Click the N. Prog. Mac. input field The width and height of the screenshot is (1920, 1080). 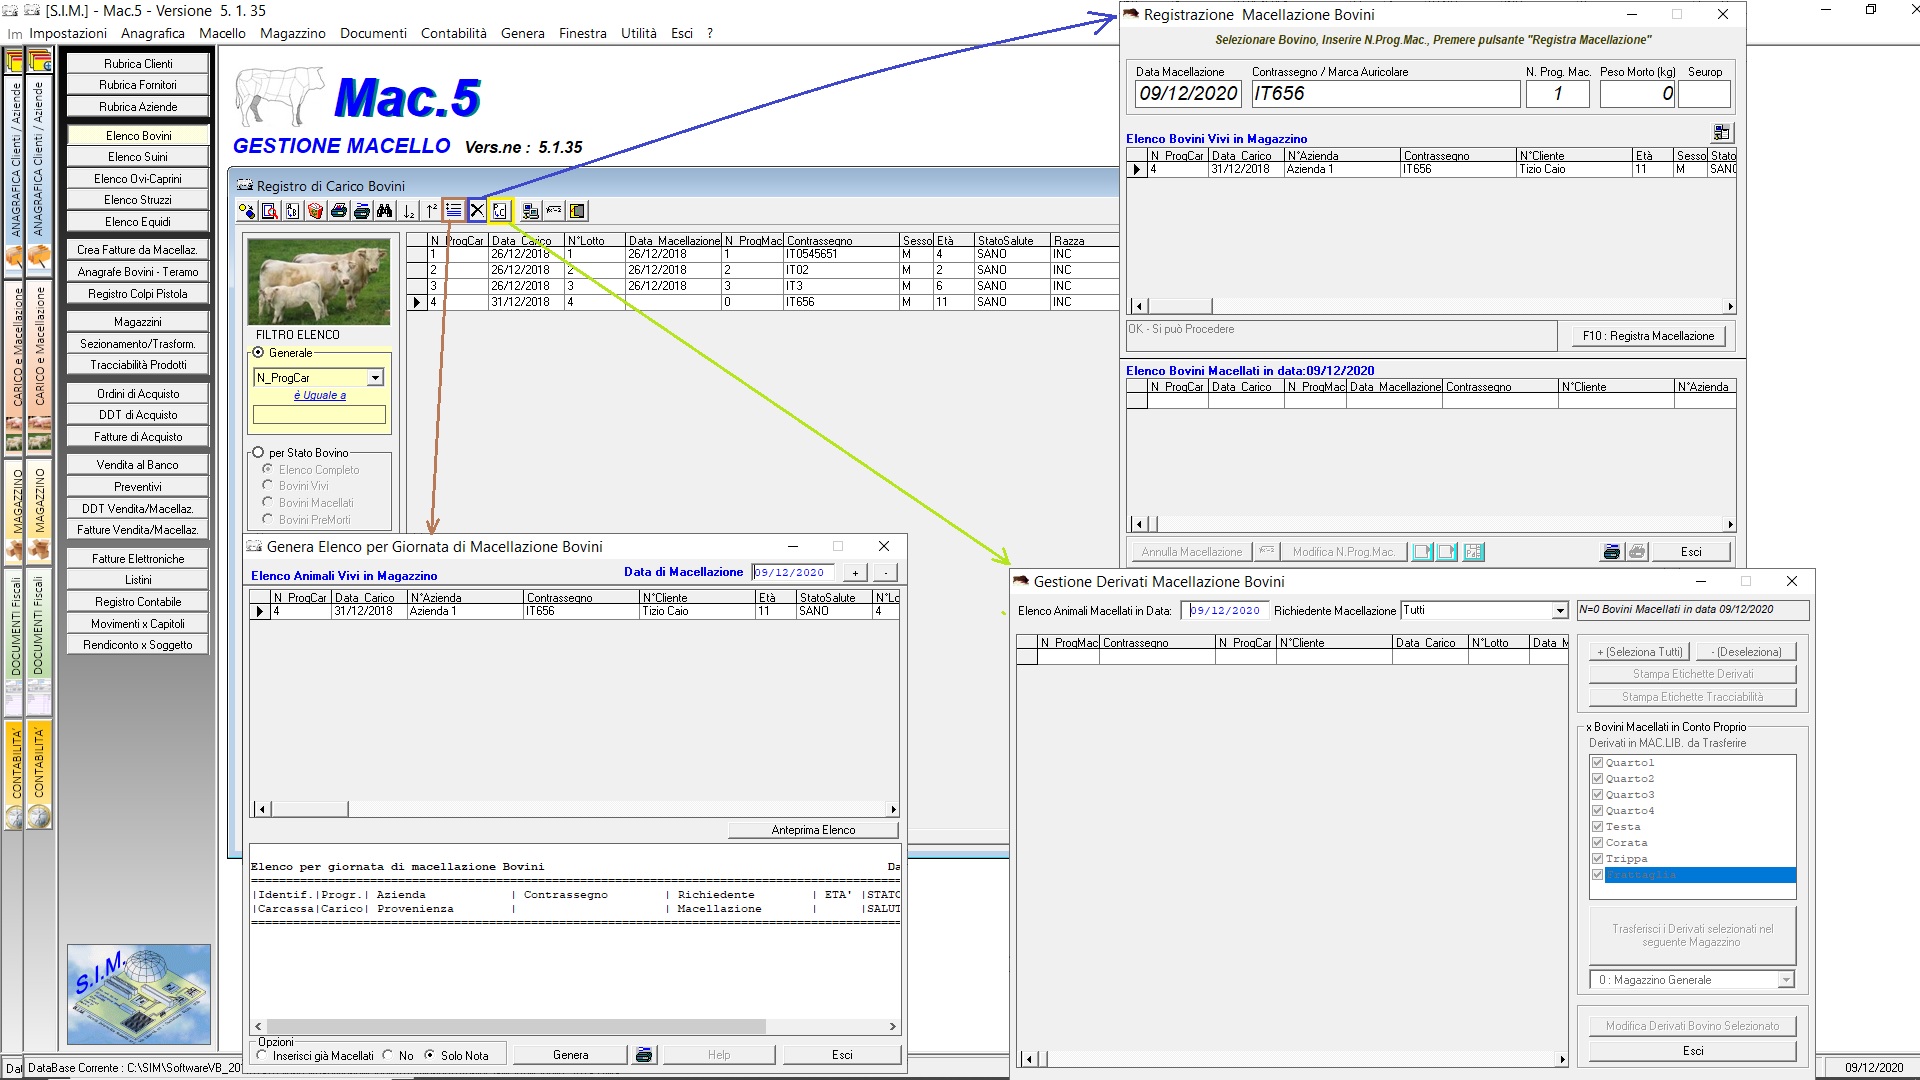[x=1557, y=94]
